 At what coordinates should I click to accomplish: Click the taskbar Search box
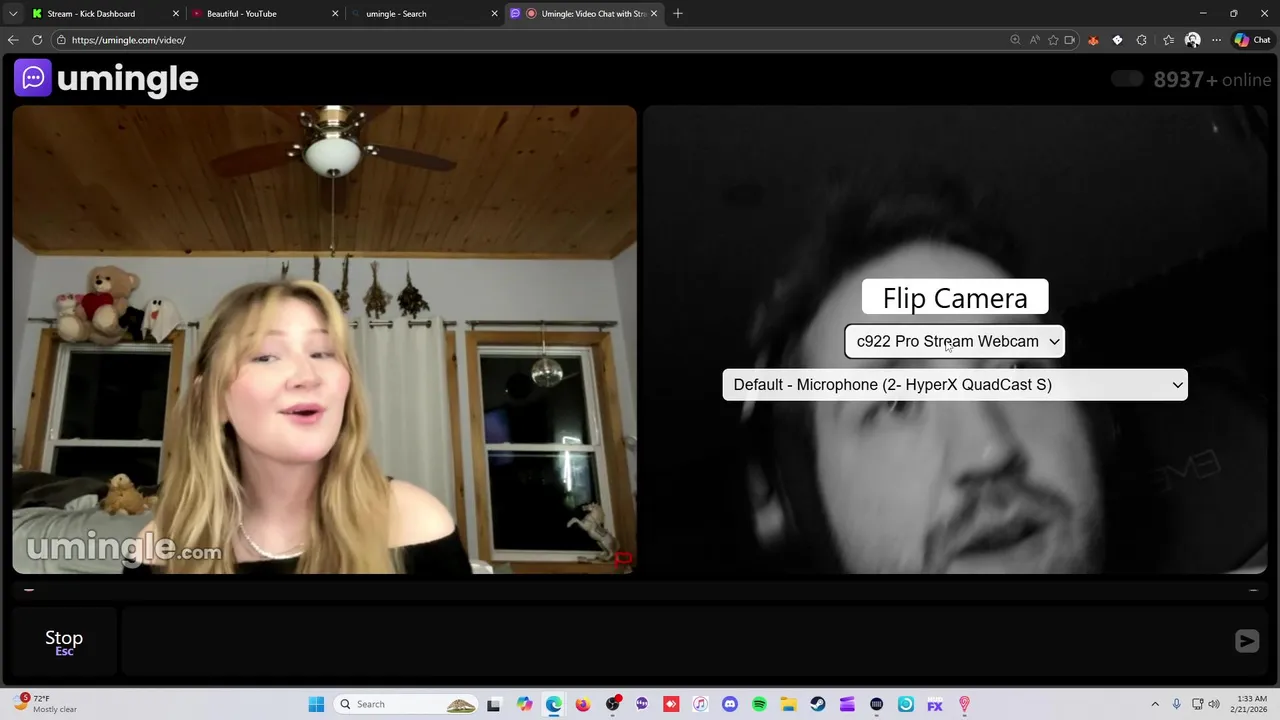pyautogui.click(x=405, y=704)
